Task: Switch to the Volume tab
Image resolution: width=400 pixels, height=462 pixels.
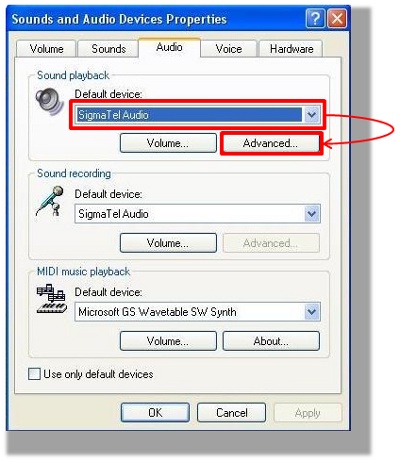Action: [46, 49]
